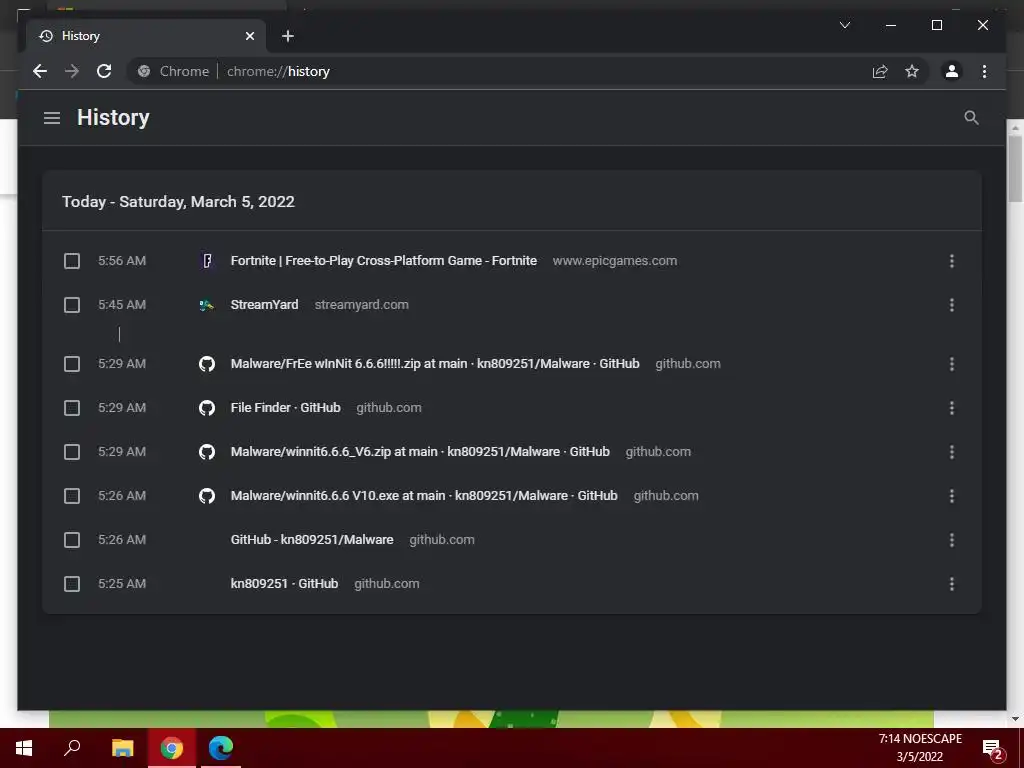The height and width of the screenshot is (768, 1024).
Task: Go back with the browser back arrow
Action: click(x=40, y=71)
